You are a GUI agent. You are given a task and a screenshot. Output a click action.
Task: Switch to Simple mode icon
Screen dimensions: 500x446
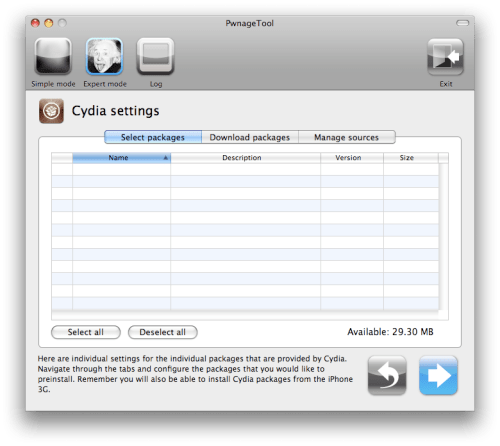click(x=53, y=56)
